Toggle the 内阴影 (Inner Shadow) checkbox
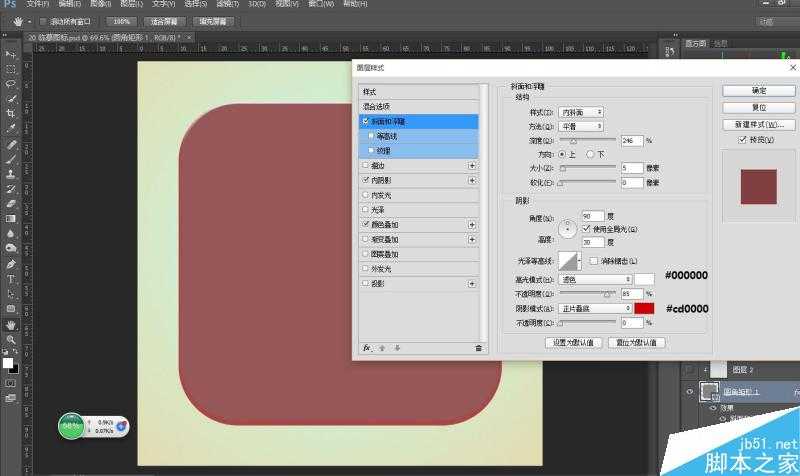This screenshot has width=800, height=476. tap(366, 180)
